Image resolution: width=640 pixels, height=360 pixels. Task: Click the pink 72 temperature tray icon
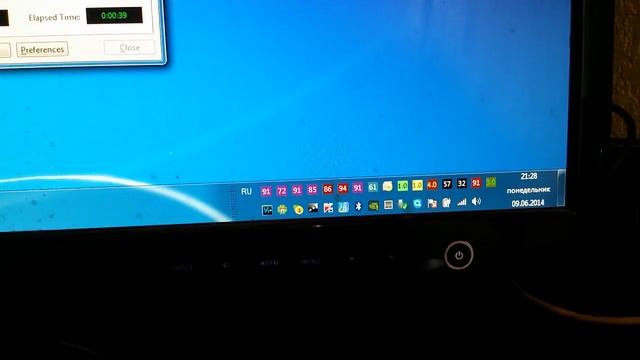pos(282,191)
